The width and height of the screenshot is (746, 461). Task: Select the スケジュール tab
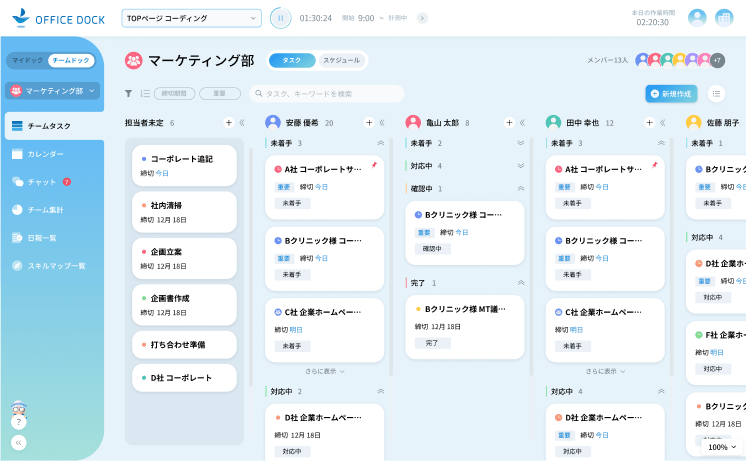point(342,60)
